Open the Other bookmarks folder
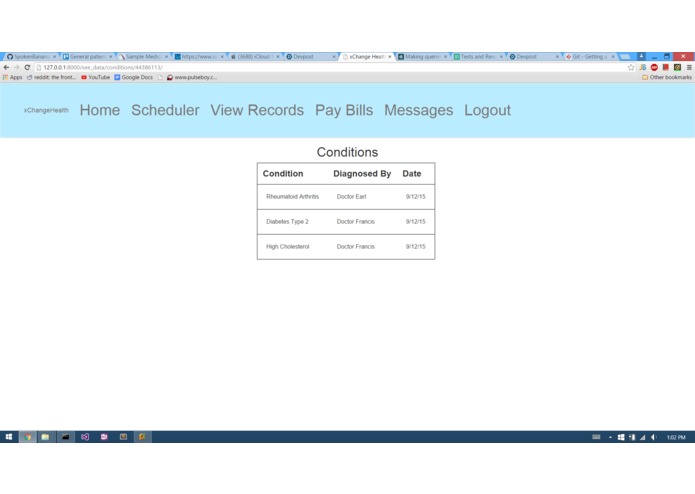695x494 pixels. coord(667,77)
